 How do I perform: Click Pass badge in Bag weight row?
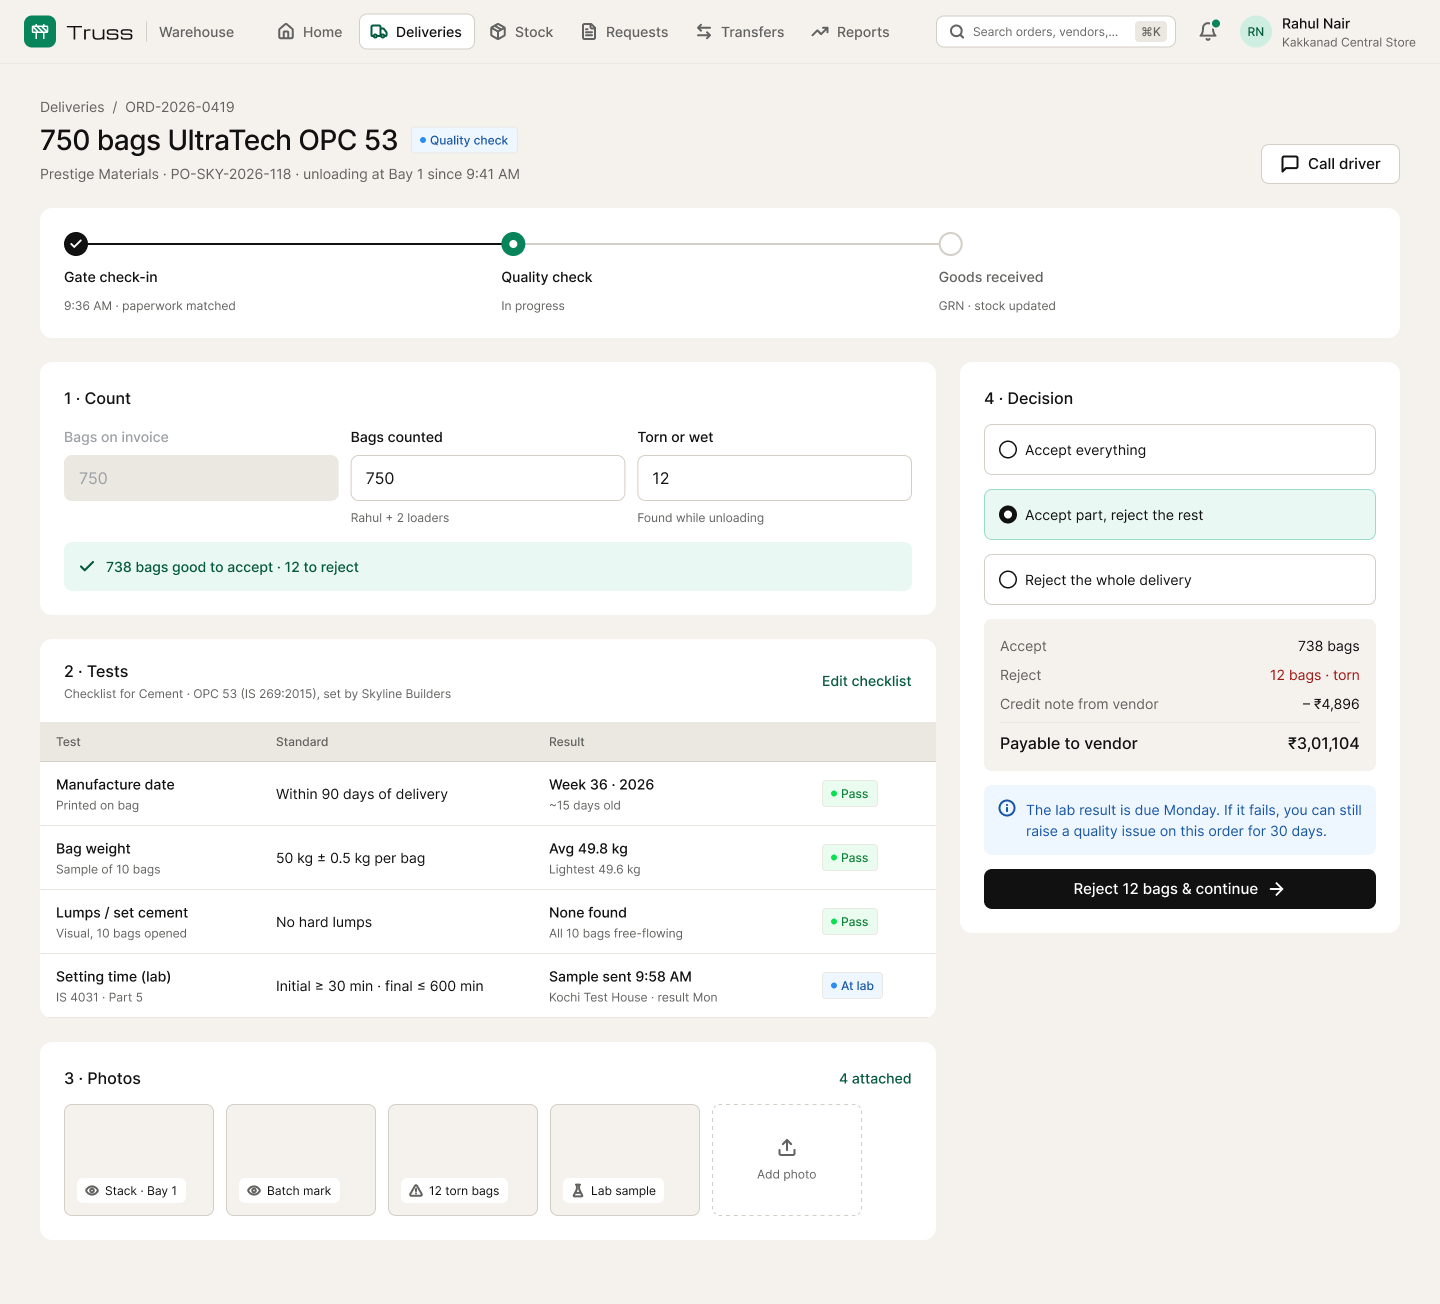point(849,858)
